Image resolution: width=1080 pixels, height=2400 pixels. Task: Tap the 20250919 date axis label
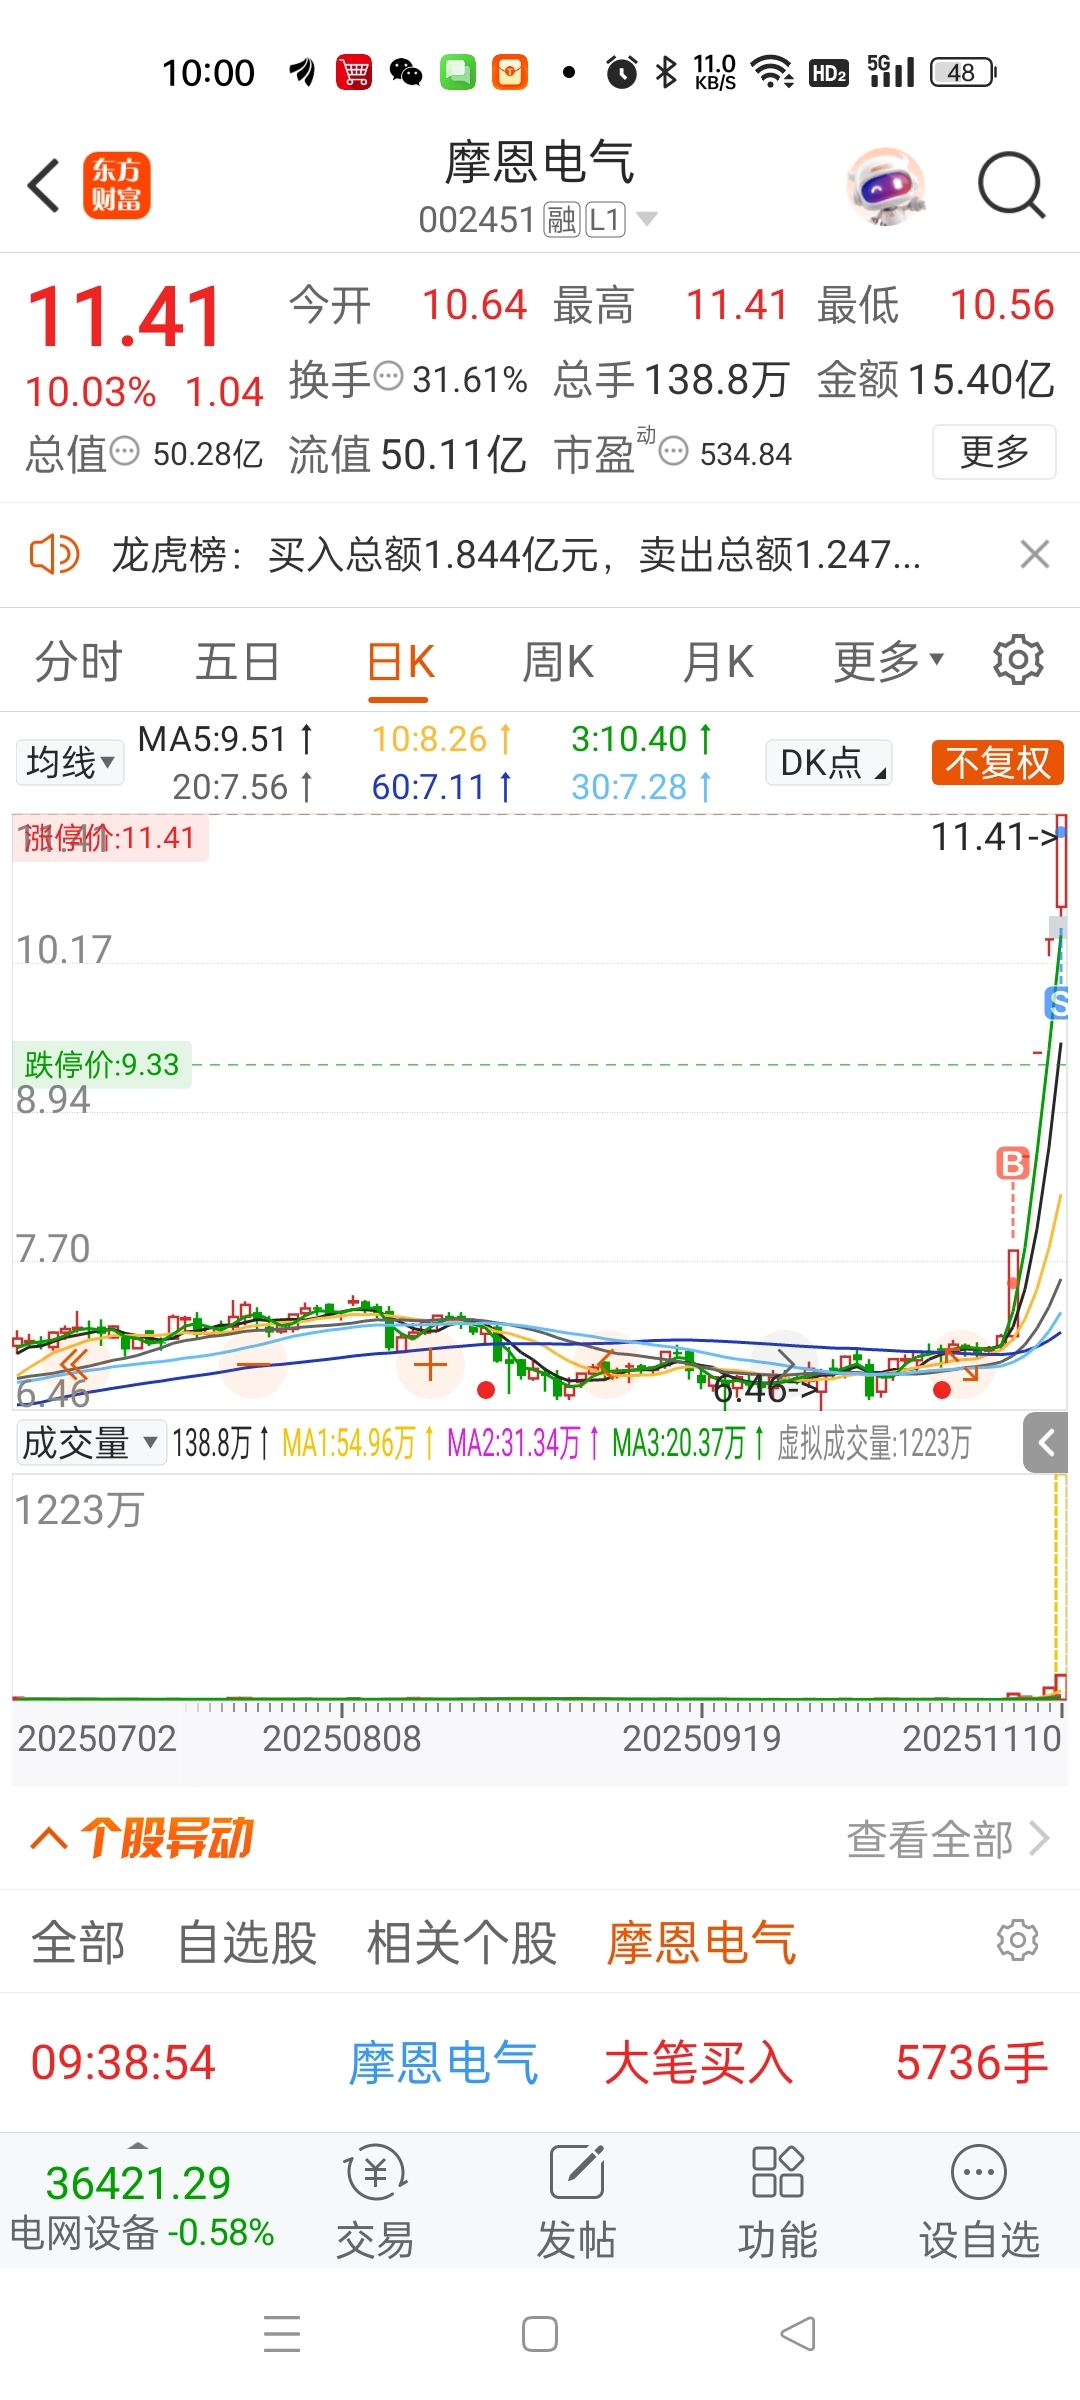click(x=702, y=1738)
